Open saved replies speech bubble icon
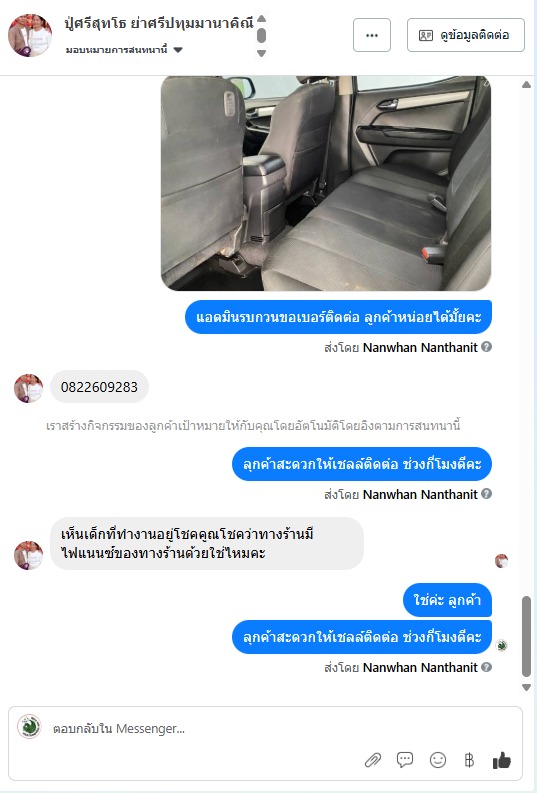The height and width of the screenshot is (793, 537). [405, 760]
